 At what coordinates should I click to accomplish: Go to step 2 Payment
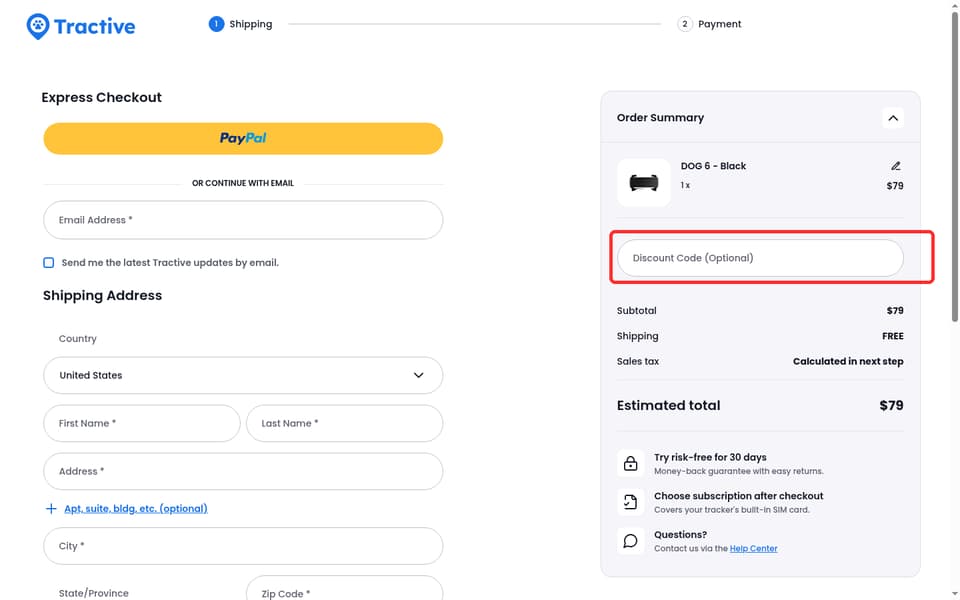click(x=710, y=24)
